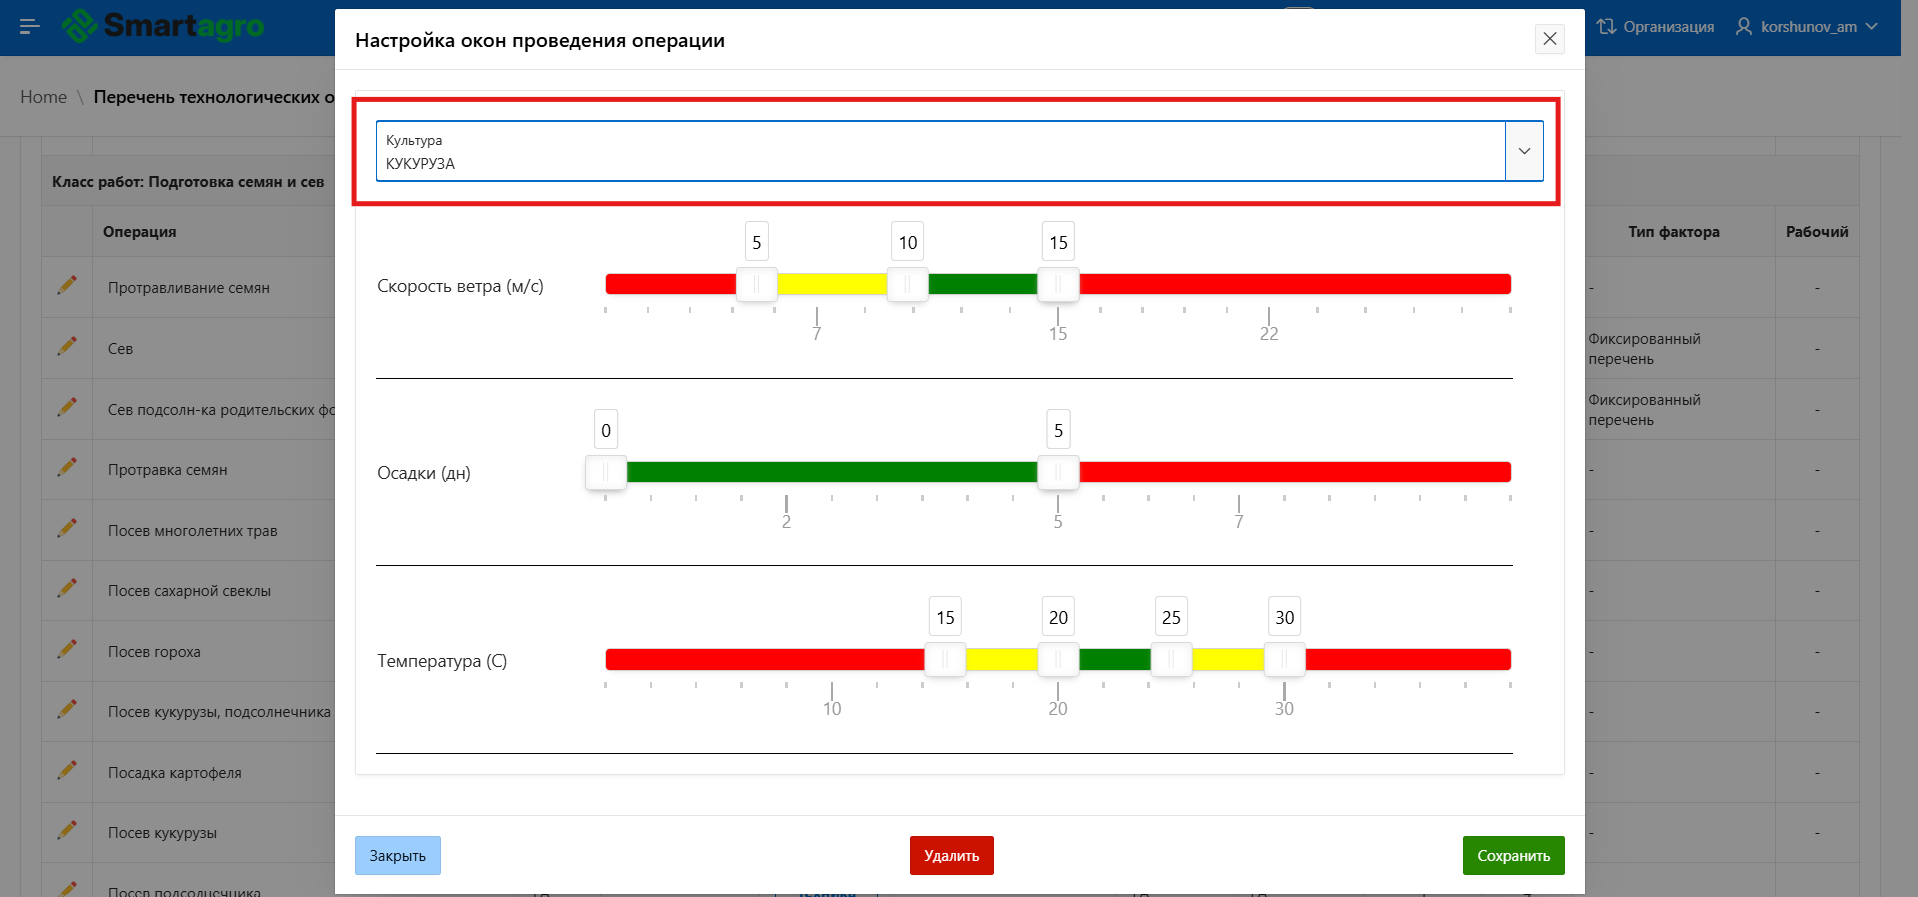Edit Посев гороха with pencil icon
Screen dimensions: 1918x897
[x=67, y=650]
